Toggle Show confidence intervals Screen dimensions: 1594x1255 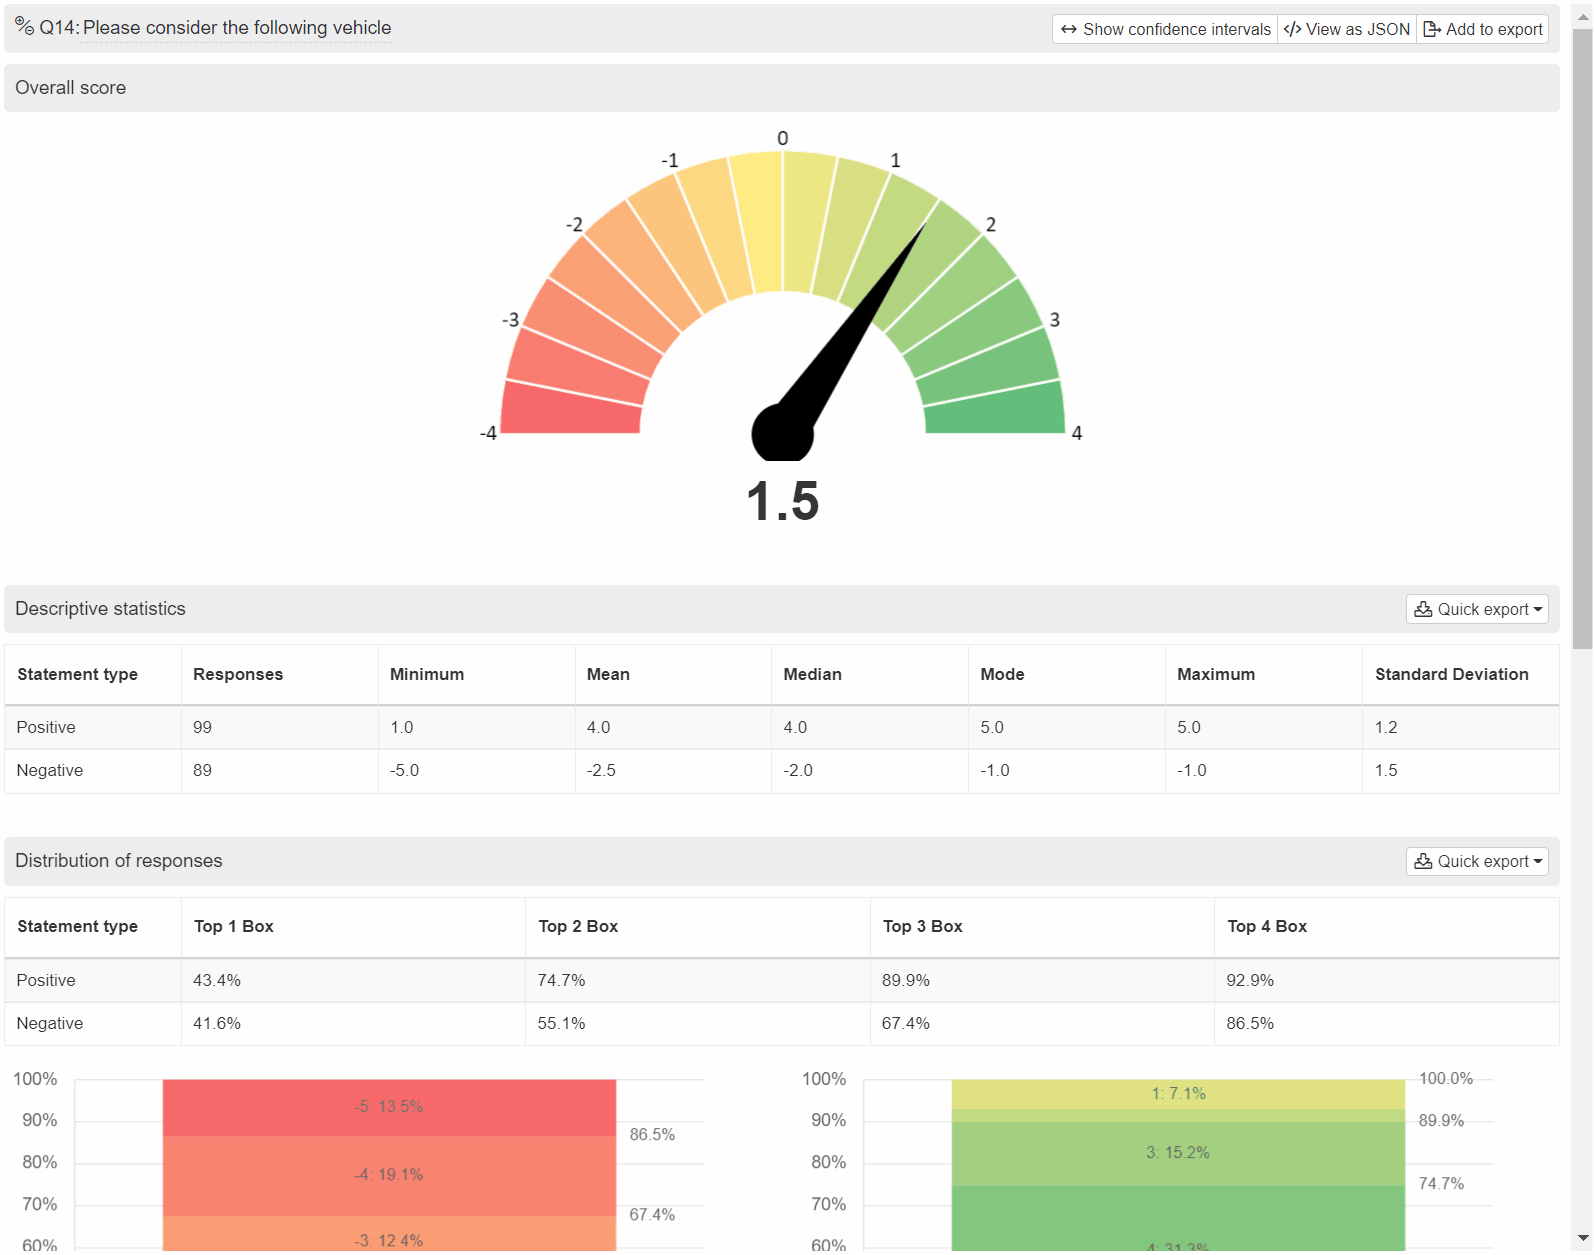pyautogui.click(x=1165, y=29)
